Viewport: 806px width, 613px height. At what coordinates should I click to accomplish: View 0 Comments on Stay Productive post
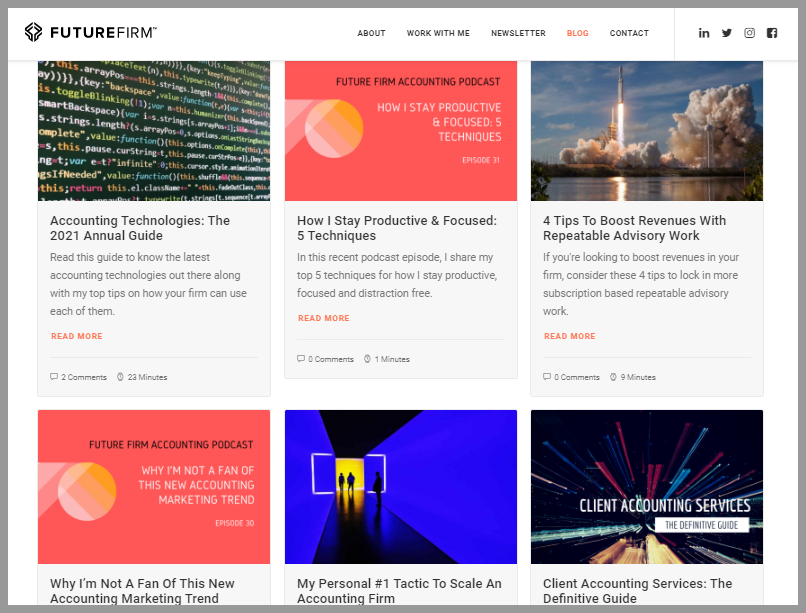pos(331,359)
